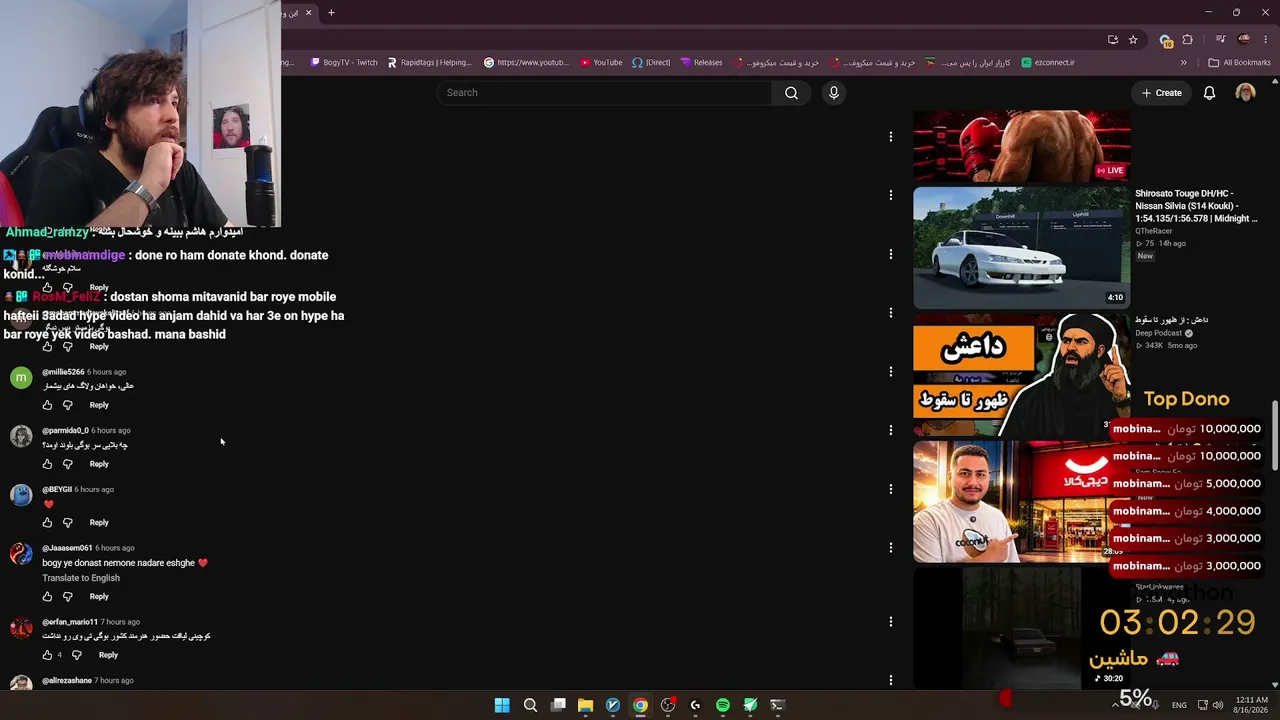
Task: Open the All Bookmarks folder
Action: (1239, 62)
